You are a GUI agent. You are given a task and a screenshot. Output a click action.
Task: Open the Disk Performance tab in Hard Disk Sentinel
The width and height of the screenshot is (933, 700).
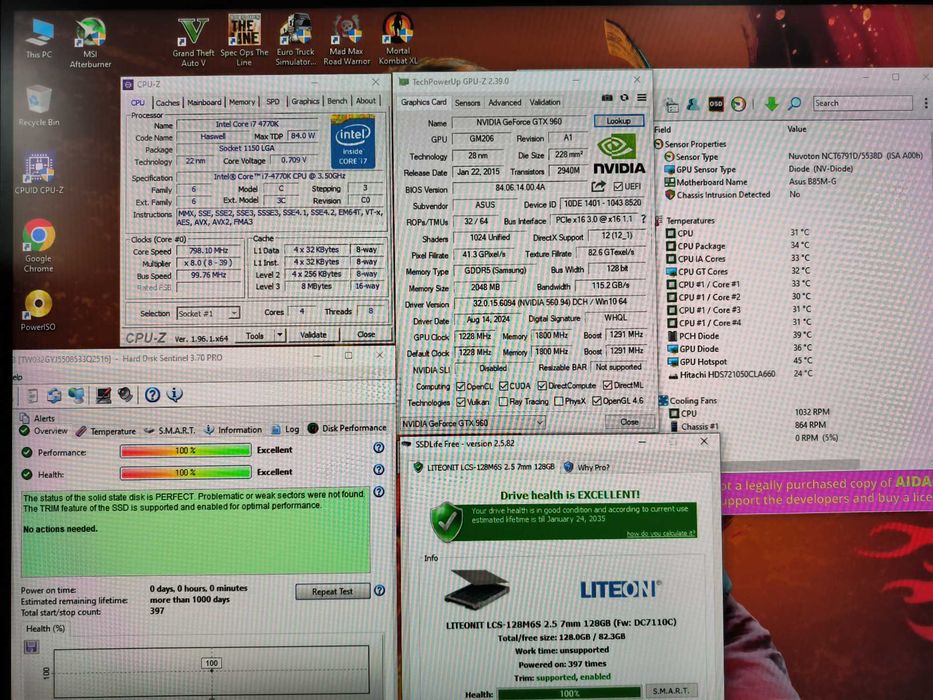347,428
